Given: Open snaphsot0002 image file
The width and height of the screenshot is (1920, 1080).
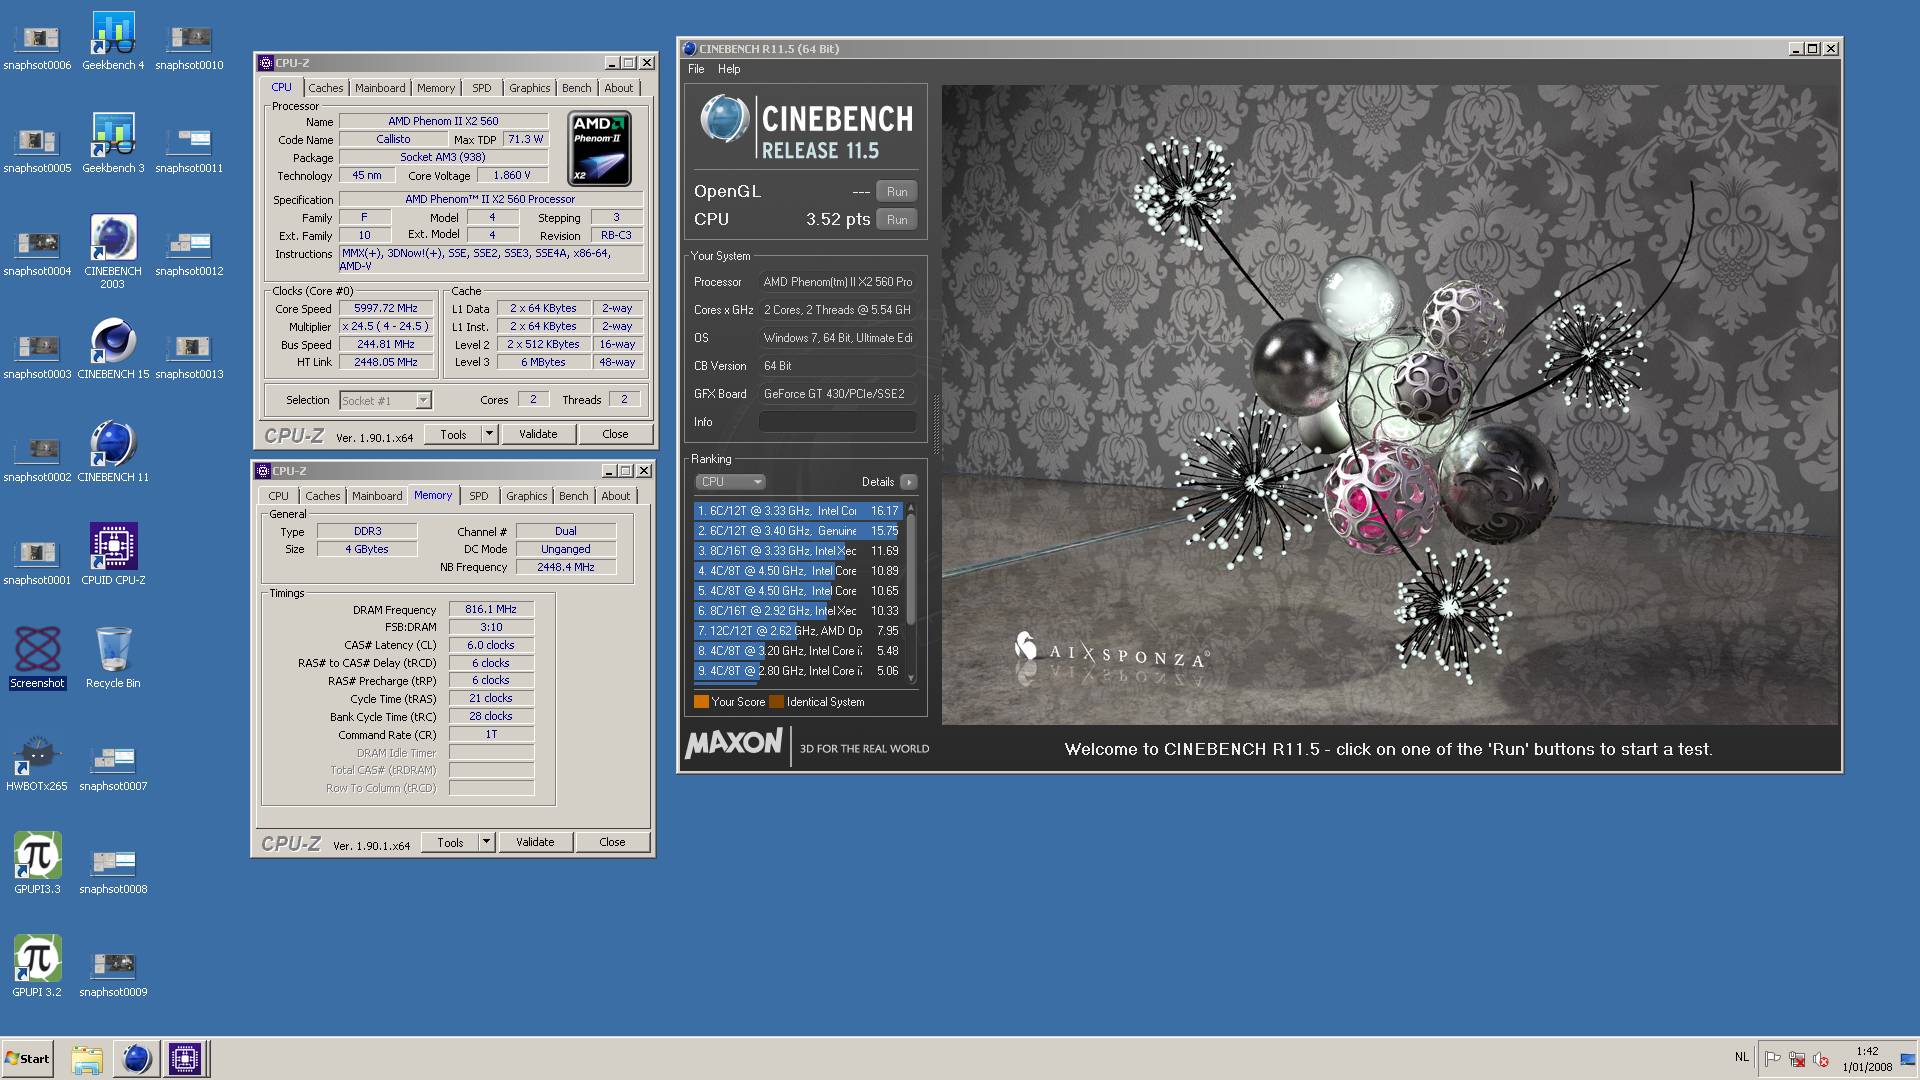Looking at the screenshot, I should click(37, 459).
